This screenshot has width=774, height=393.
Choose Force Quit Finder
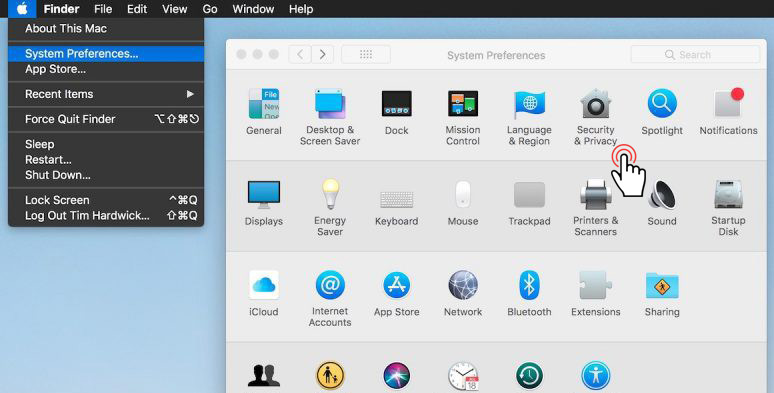(x=106, y=119)
